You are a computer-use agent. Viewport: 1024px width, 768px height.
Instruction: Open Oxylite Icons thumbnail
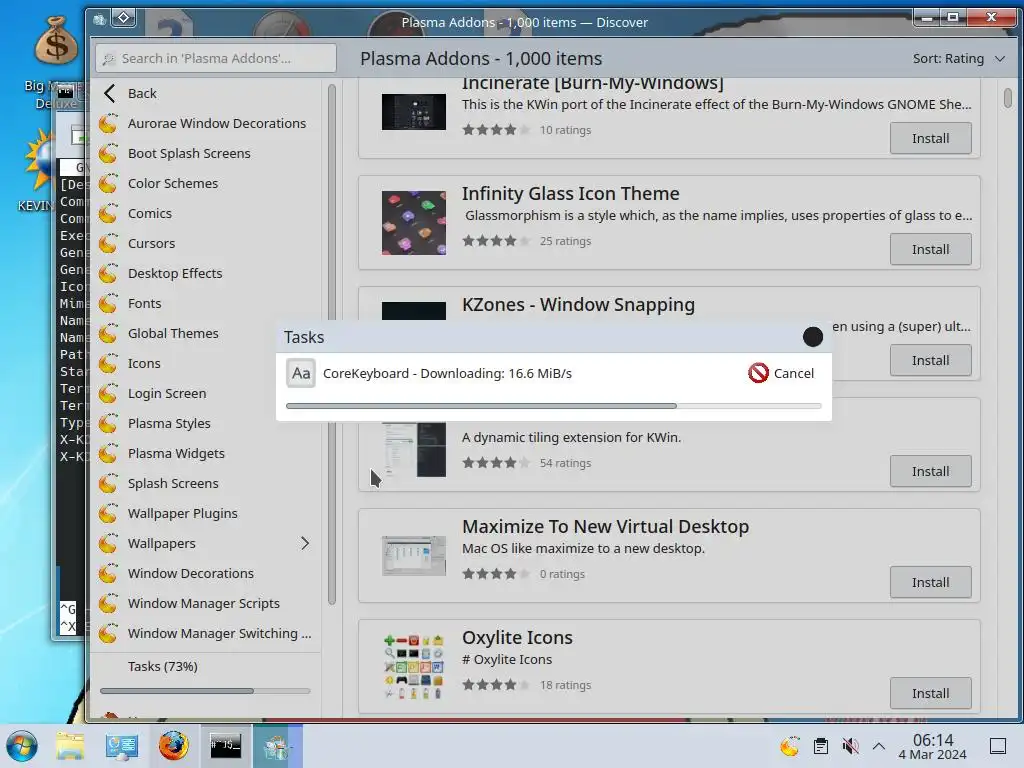[x=414, y=667]
